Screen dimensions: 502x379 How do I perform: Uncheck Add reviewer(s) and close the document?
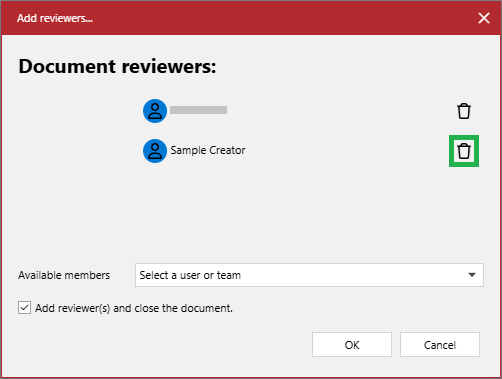point(24,308)
